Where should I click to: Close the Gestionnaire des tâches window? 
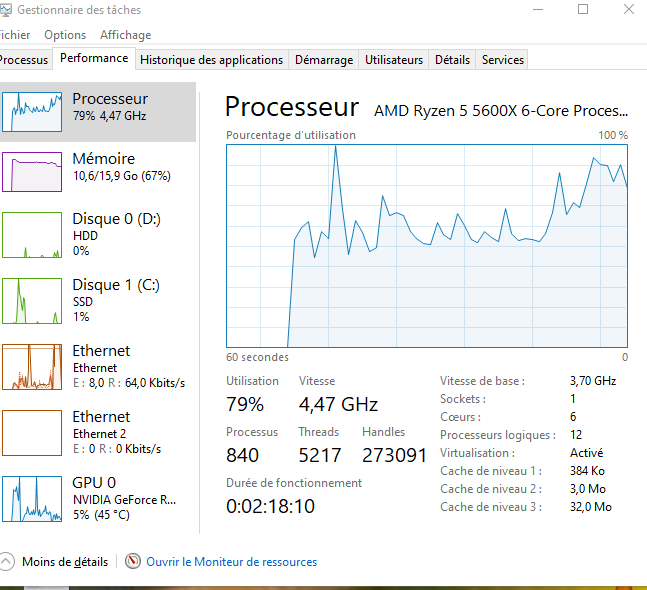(628, 9)
